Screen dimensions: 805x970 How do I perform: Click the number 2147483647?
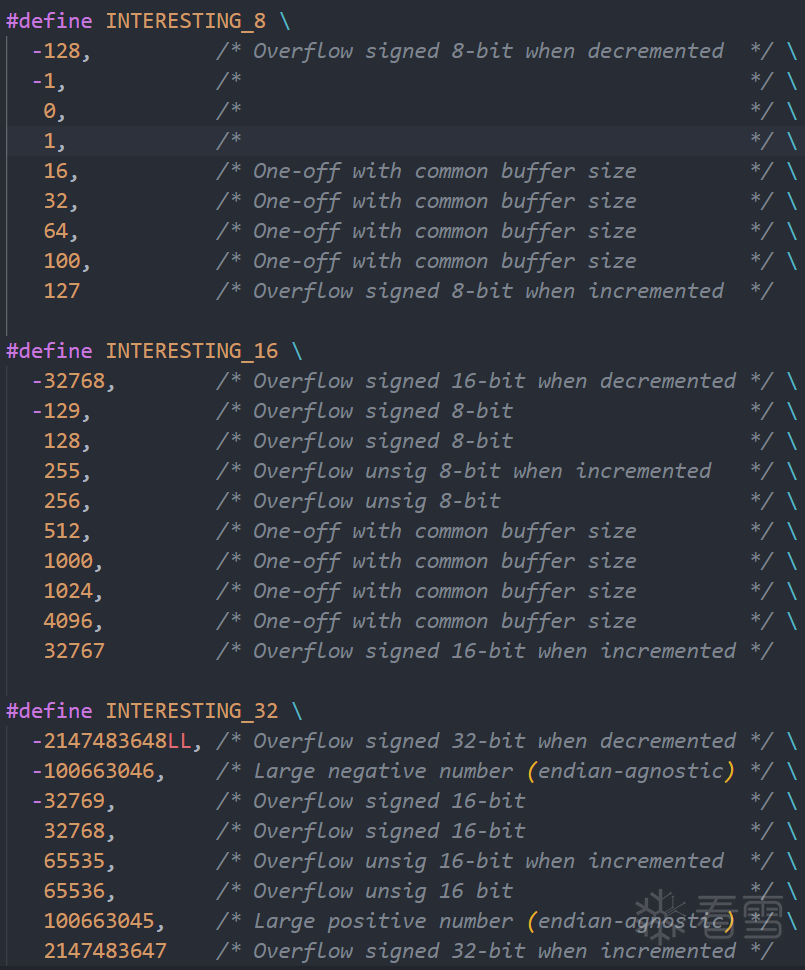click(x=105, y=951)
